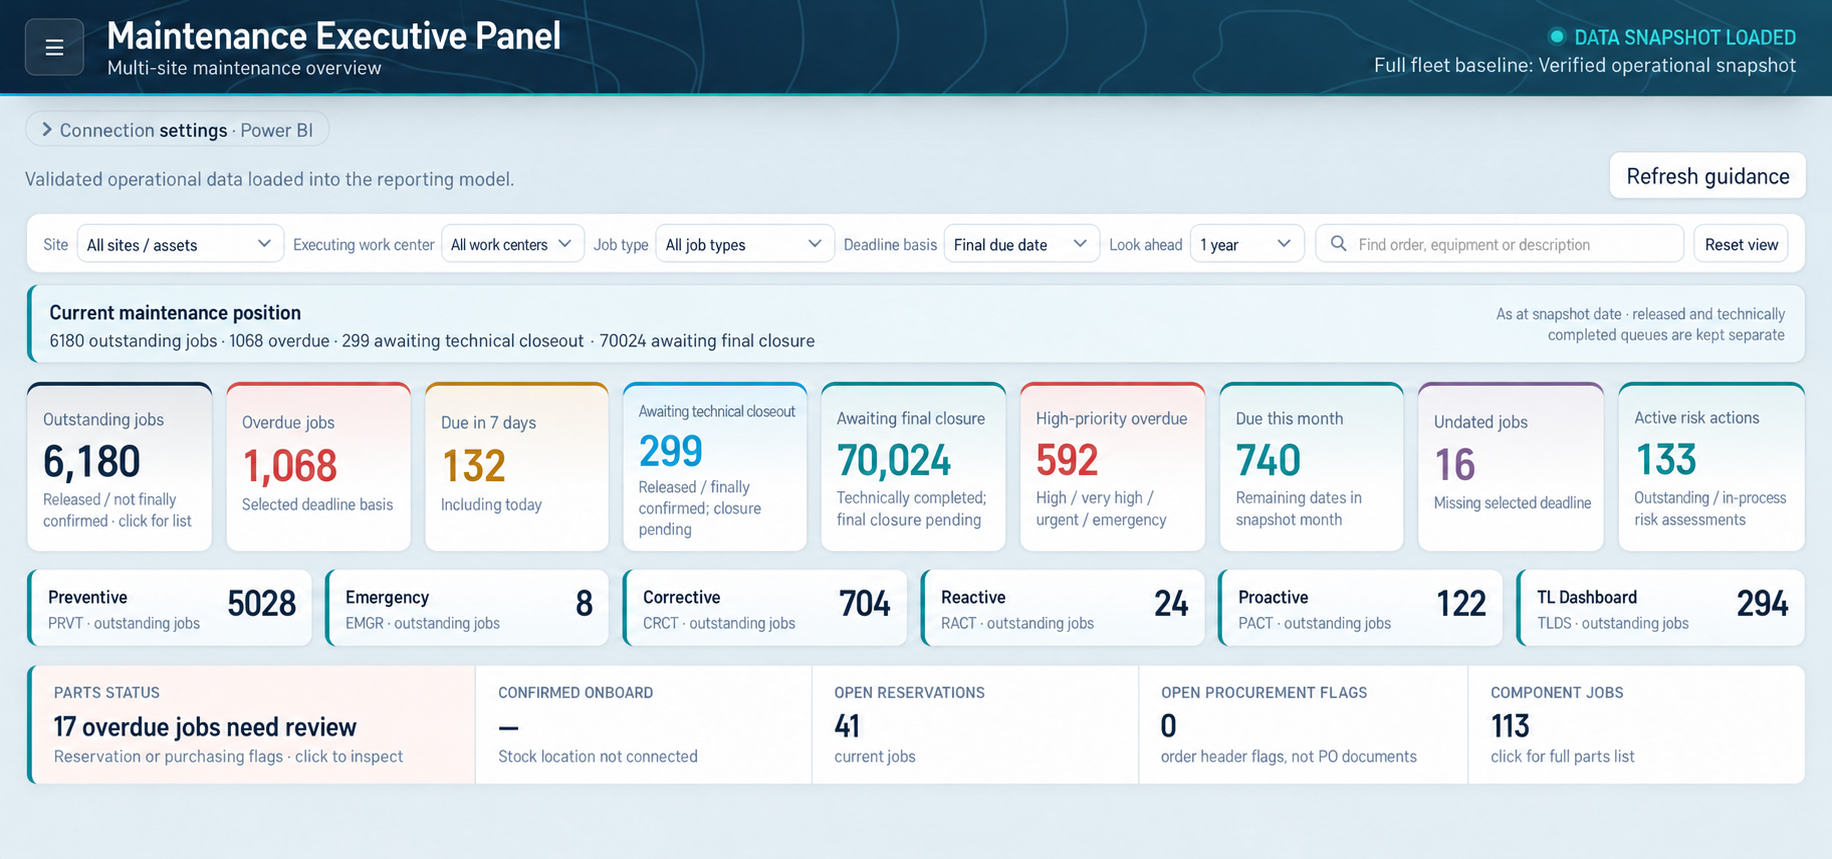Open the Executing work center dropdown
Image resolution: width=1832 pixels, height=859 pixels.
pyautogui.click(x=513, y=244)
